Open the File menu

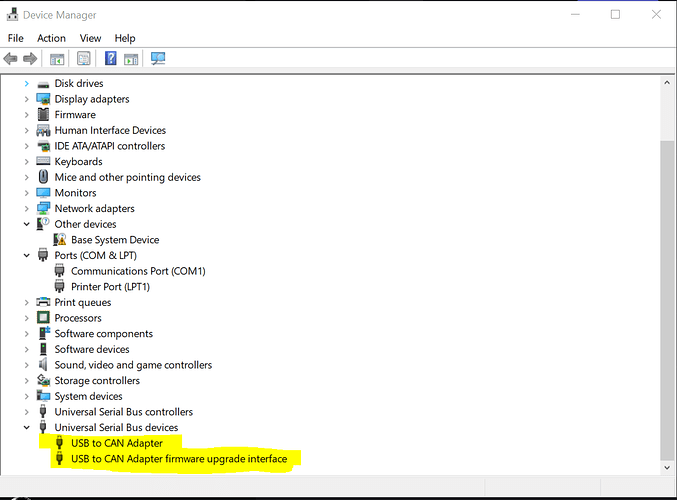(15, 38)
